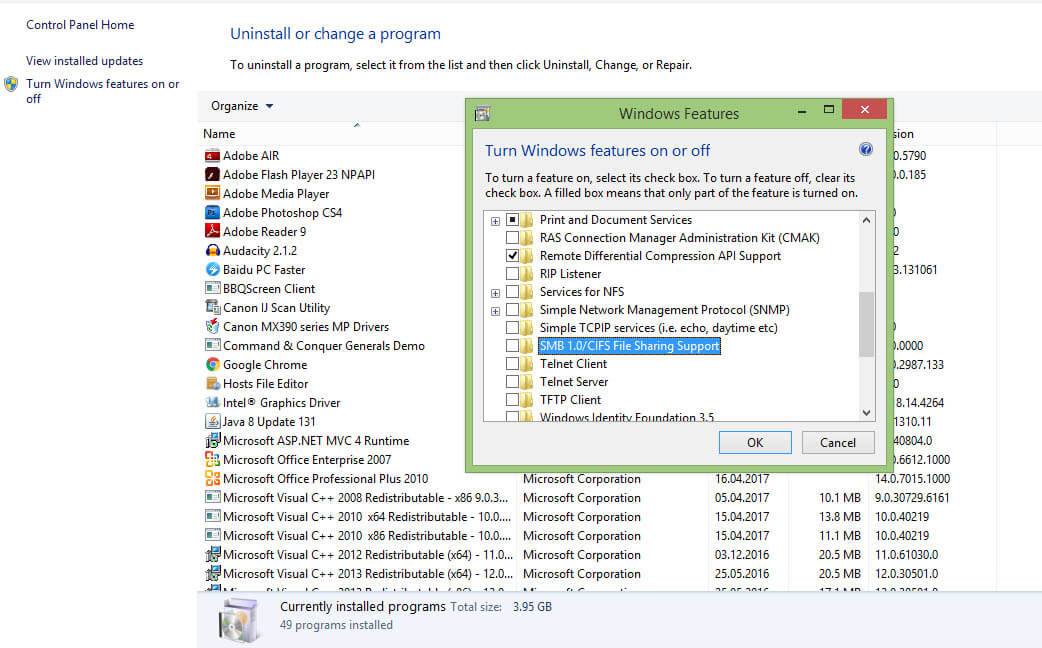Toggle the Print and Document Services checkbox
Screen dimensions: 1042x648
[512, 219]
